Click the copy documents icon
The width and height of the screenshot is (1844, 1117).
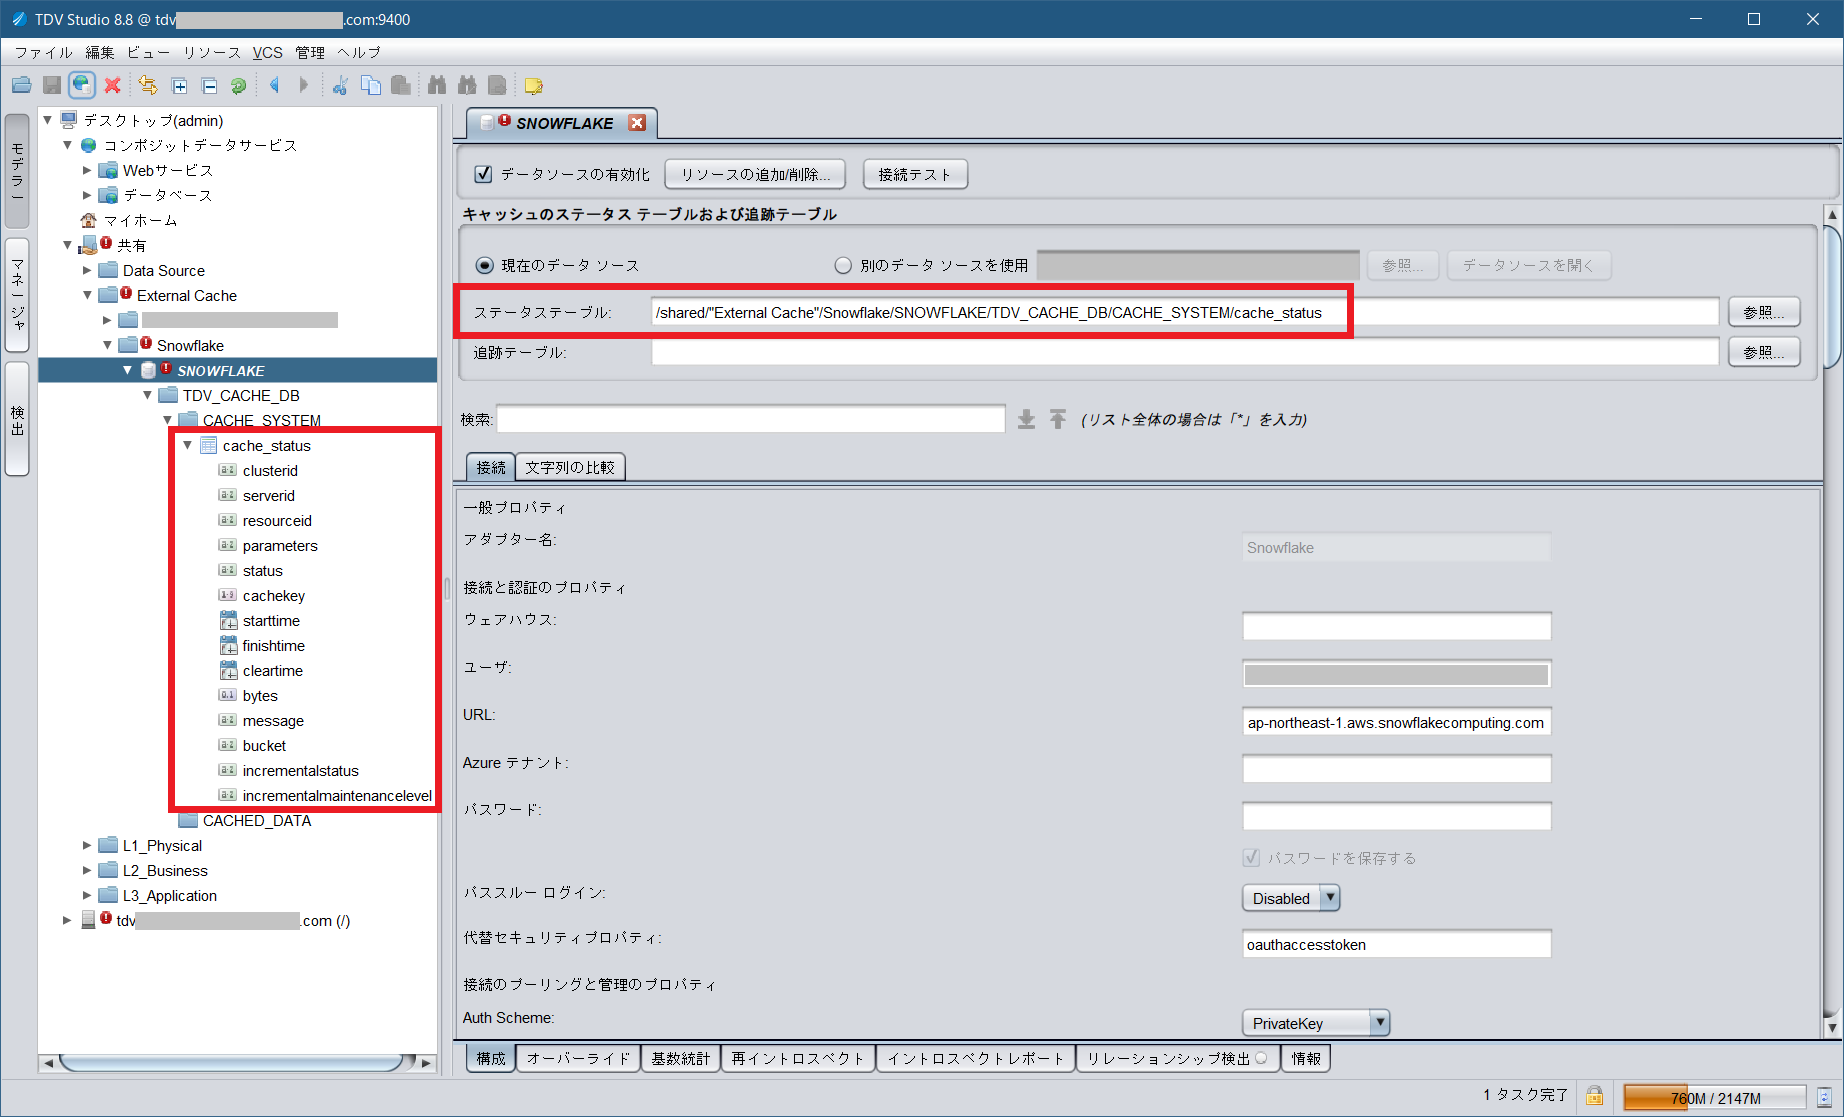371,86
